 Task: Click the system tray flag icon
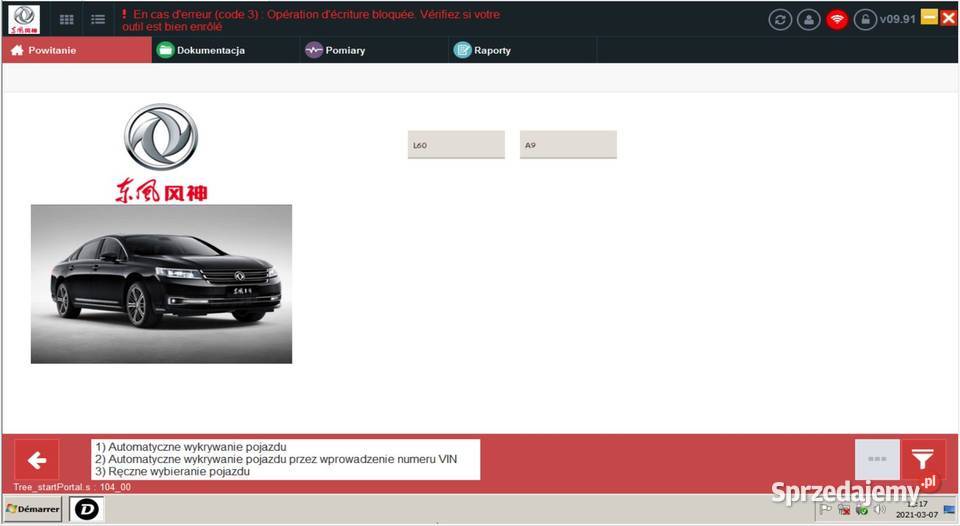(825, 509)
